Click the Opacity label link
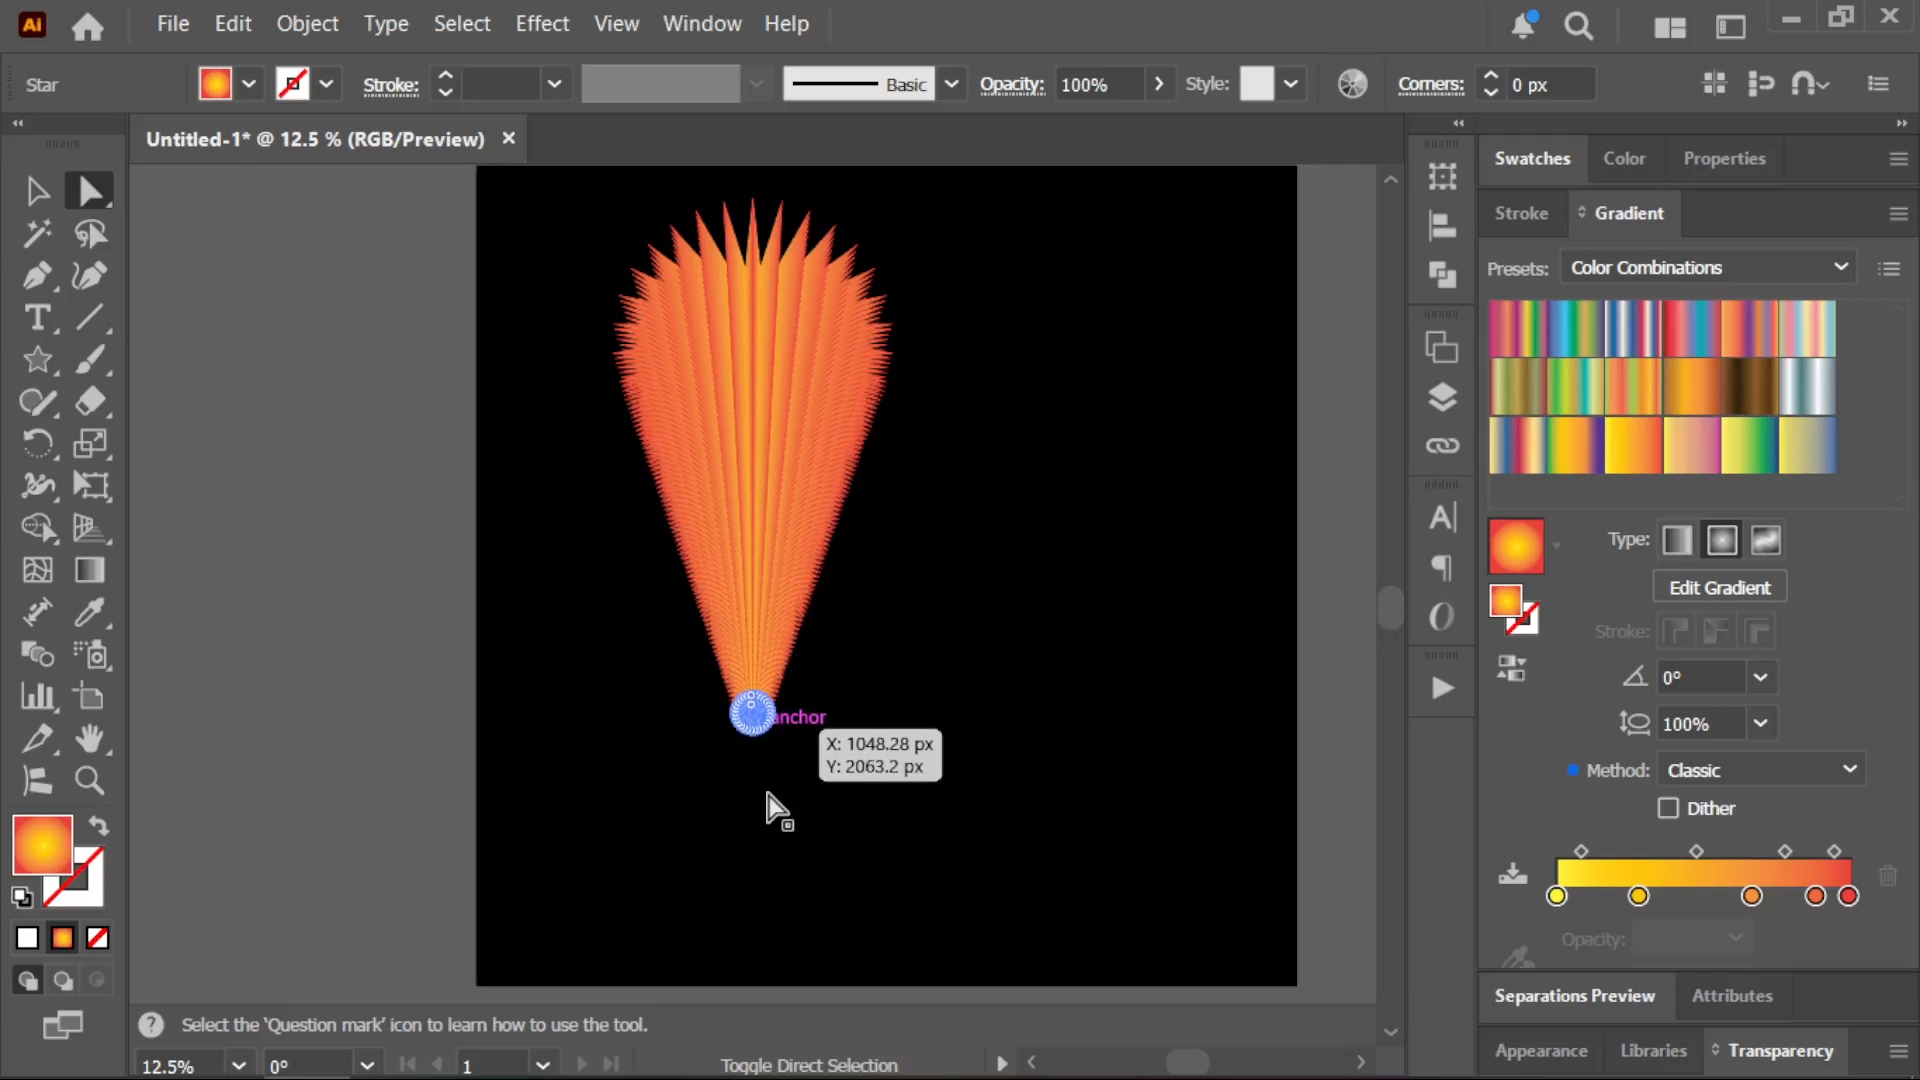1920x1080 pixels. pos(1012,85)
